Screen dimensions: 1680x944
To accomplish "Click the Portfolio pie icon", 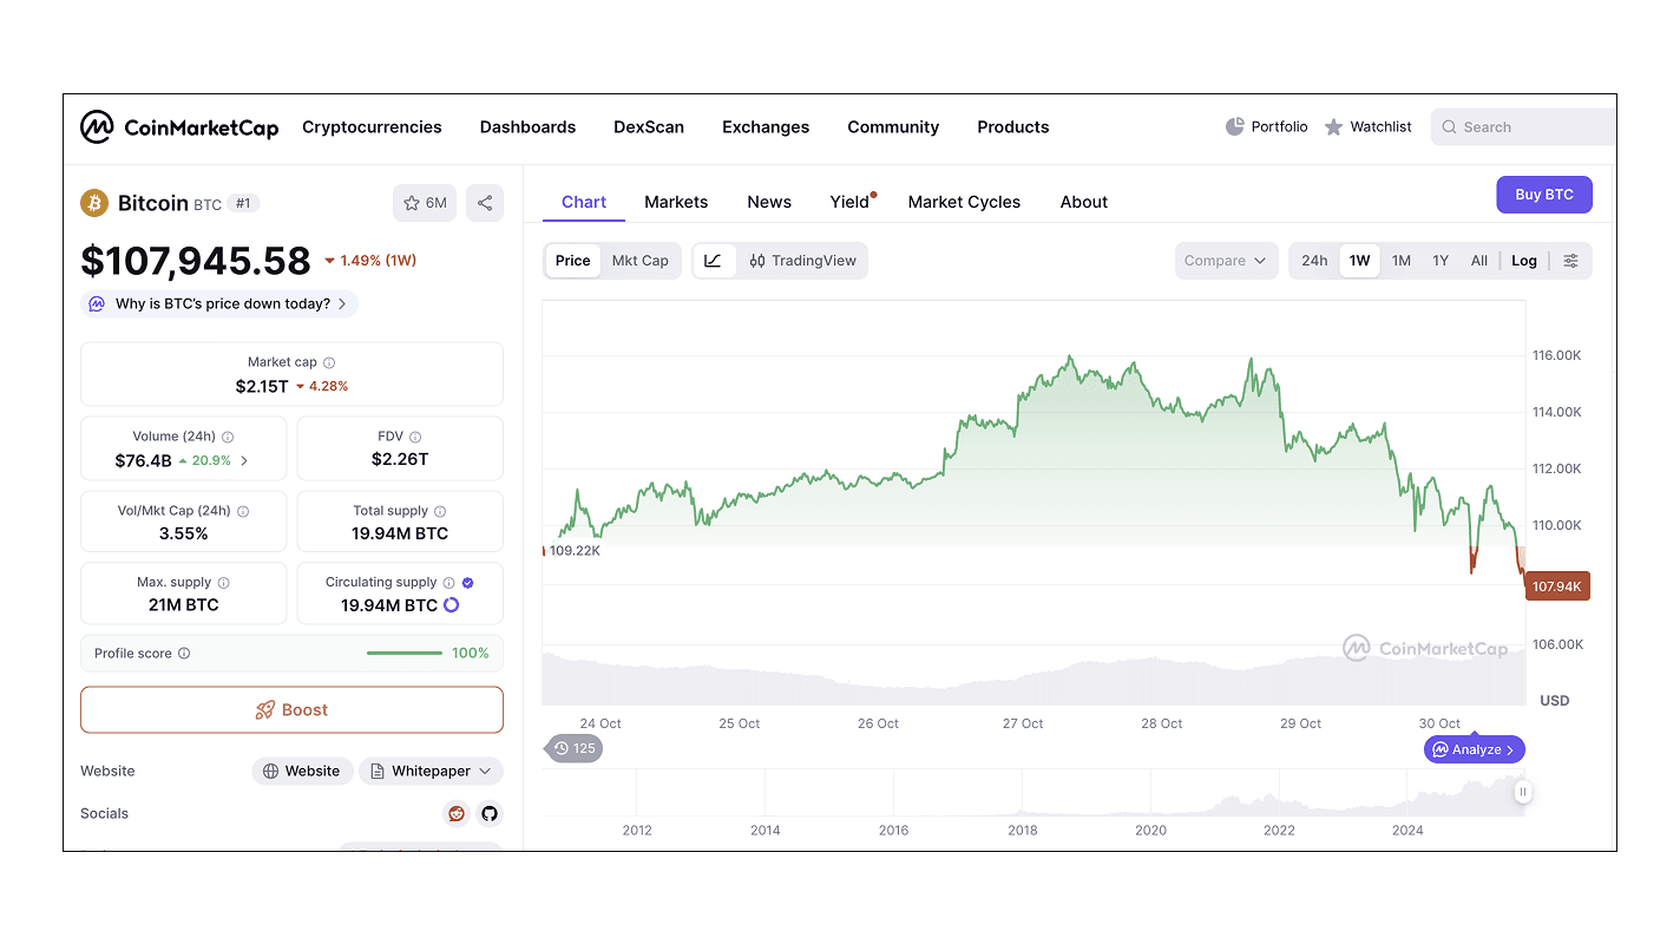I will 1235,126.
